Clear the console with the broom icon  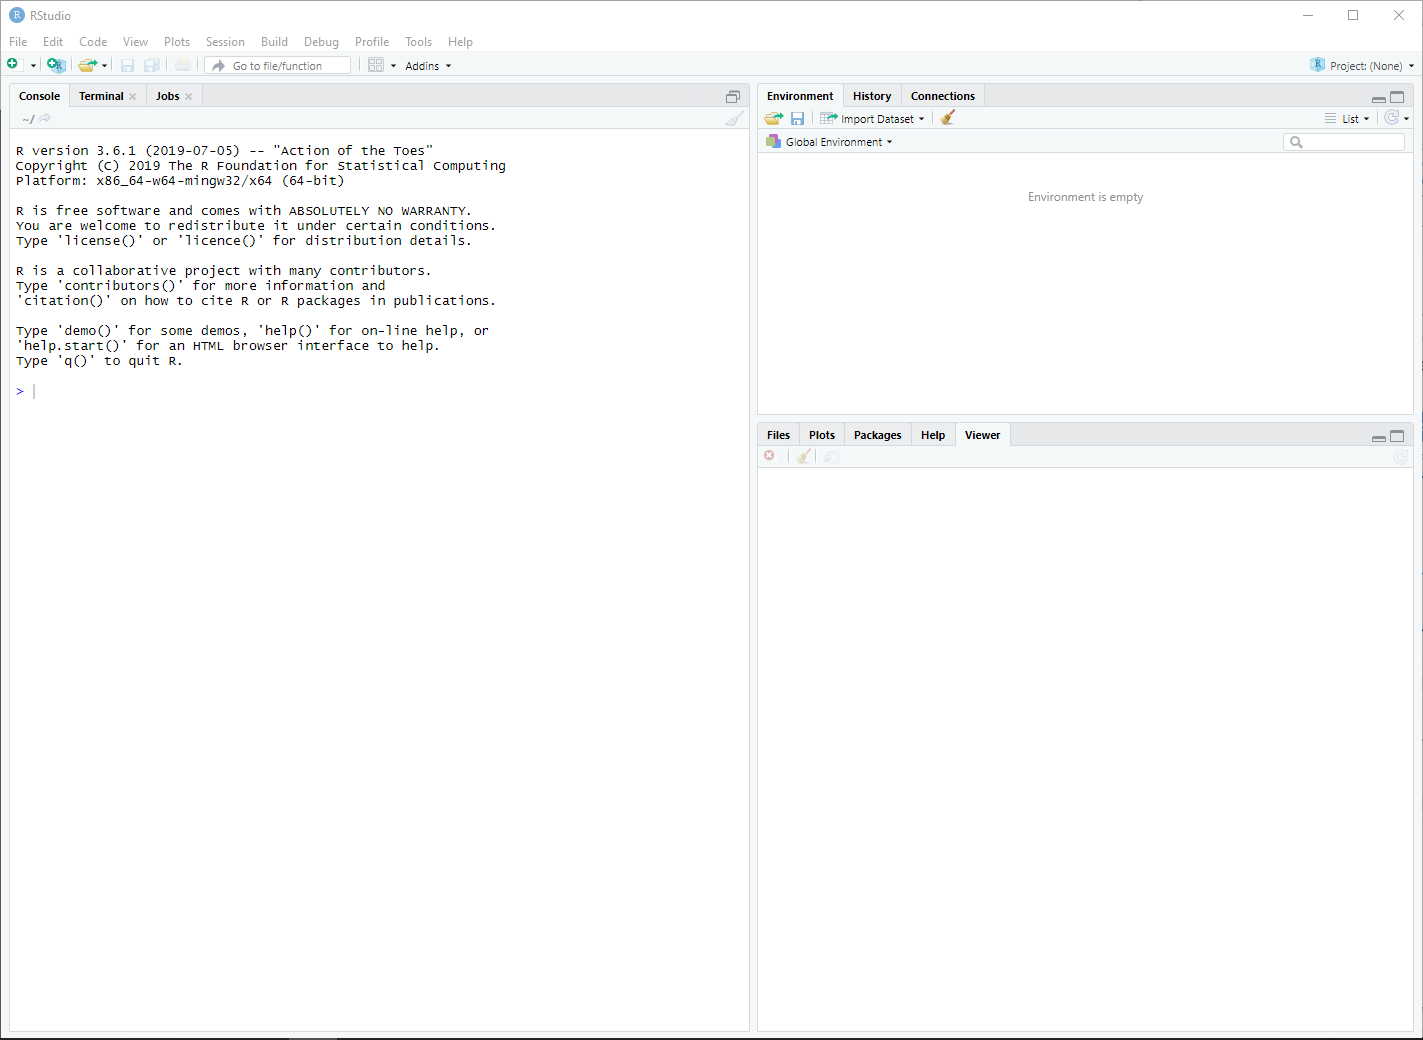(735, 118)
